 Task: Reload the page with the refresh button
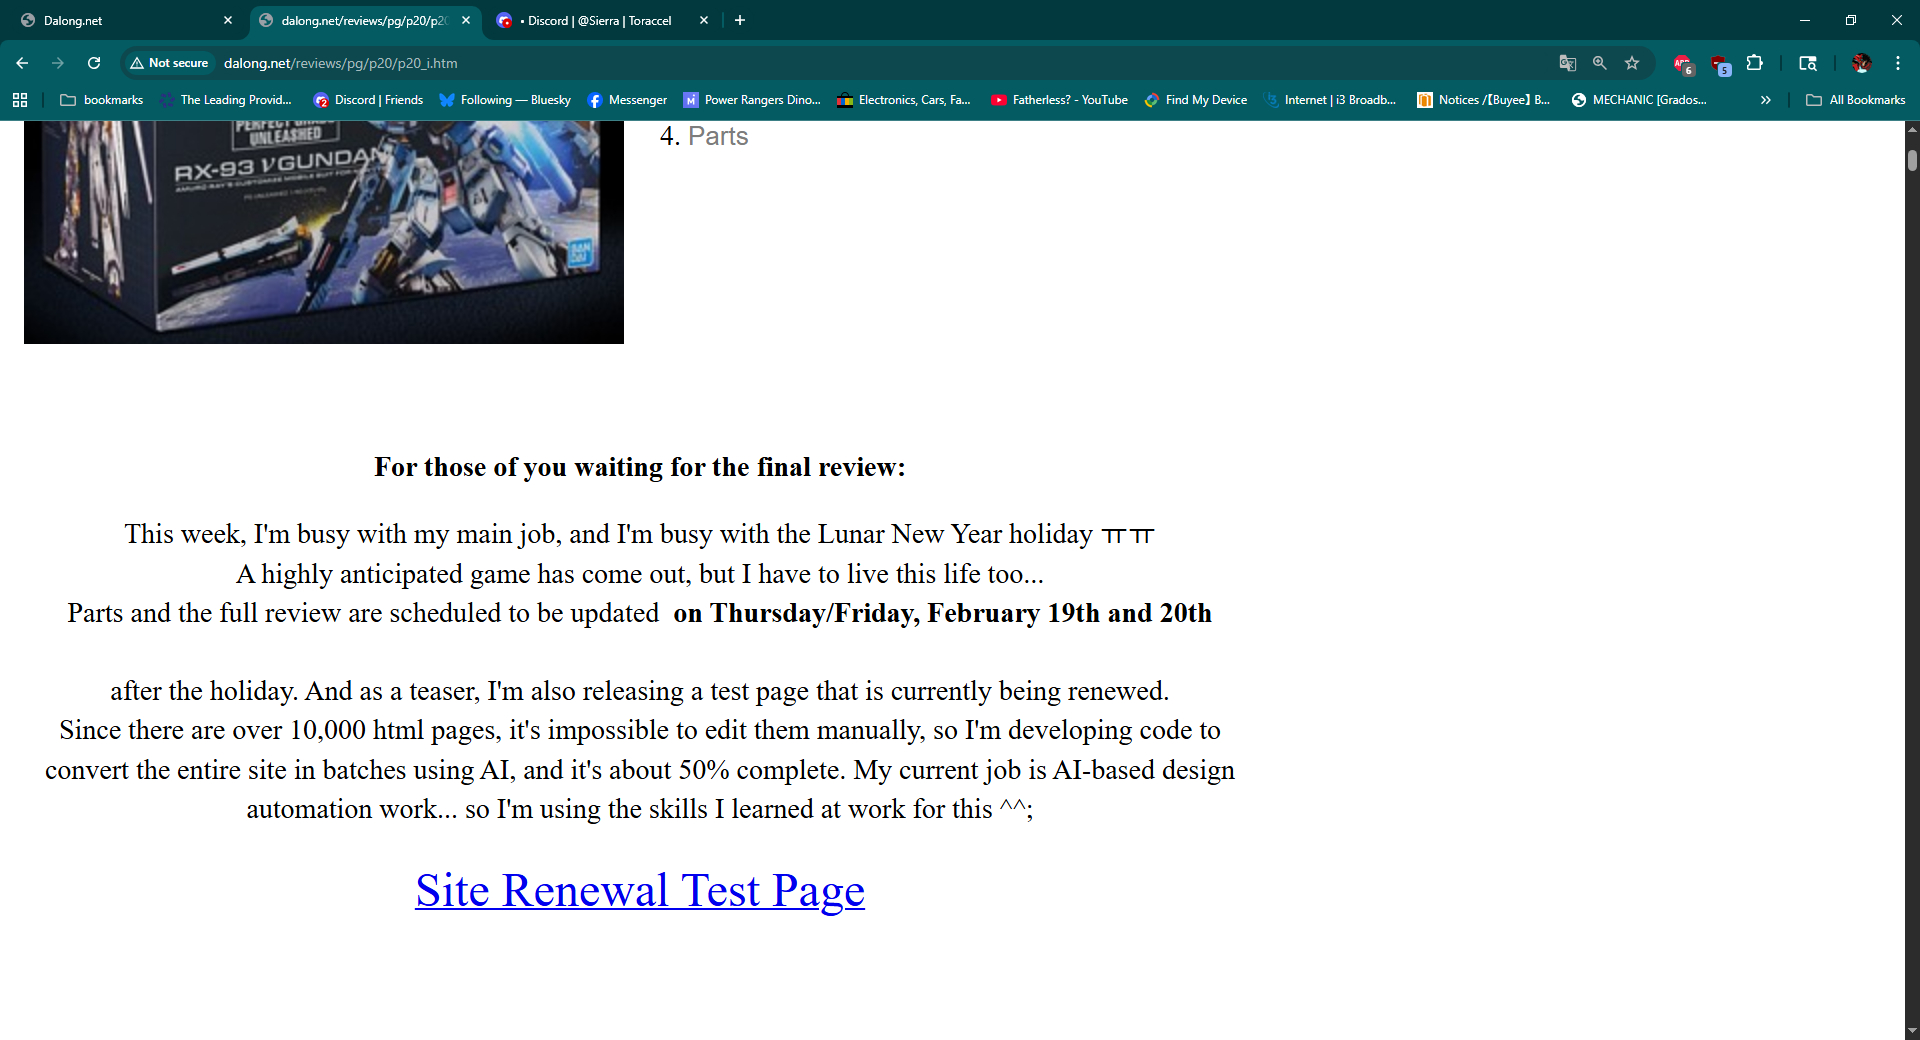click(94, 63)
